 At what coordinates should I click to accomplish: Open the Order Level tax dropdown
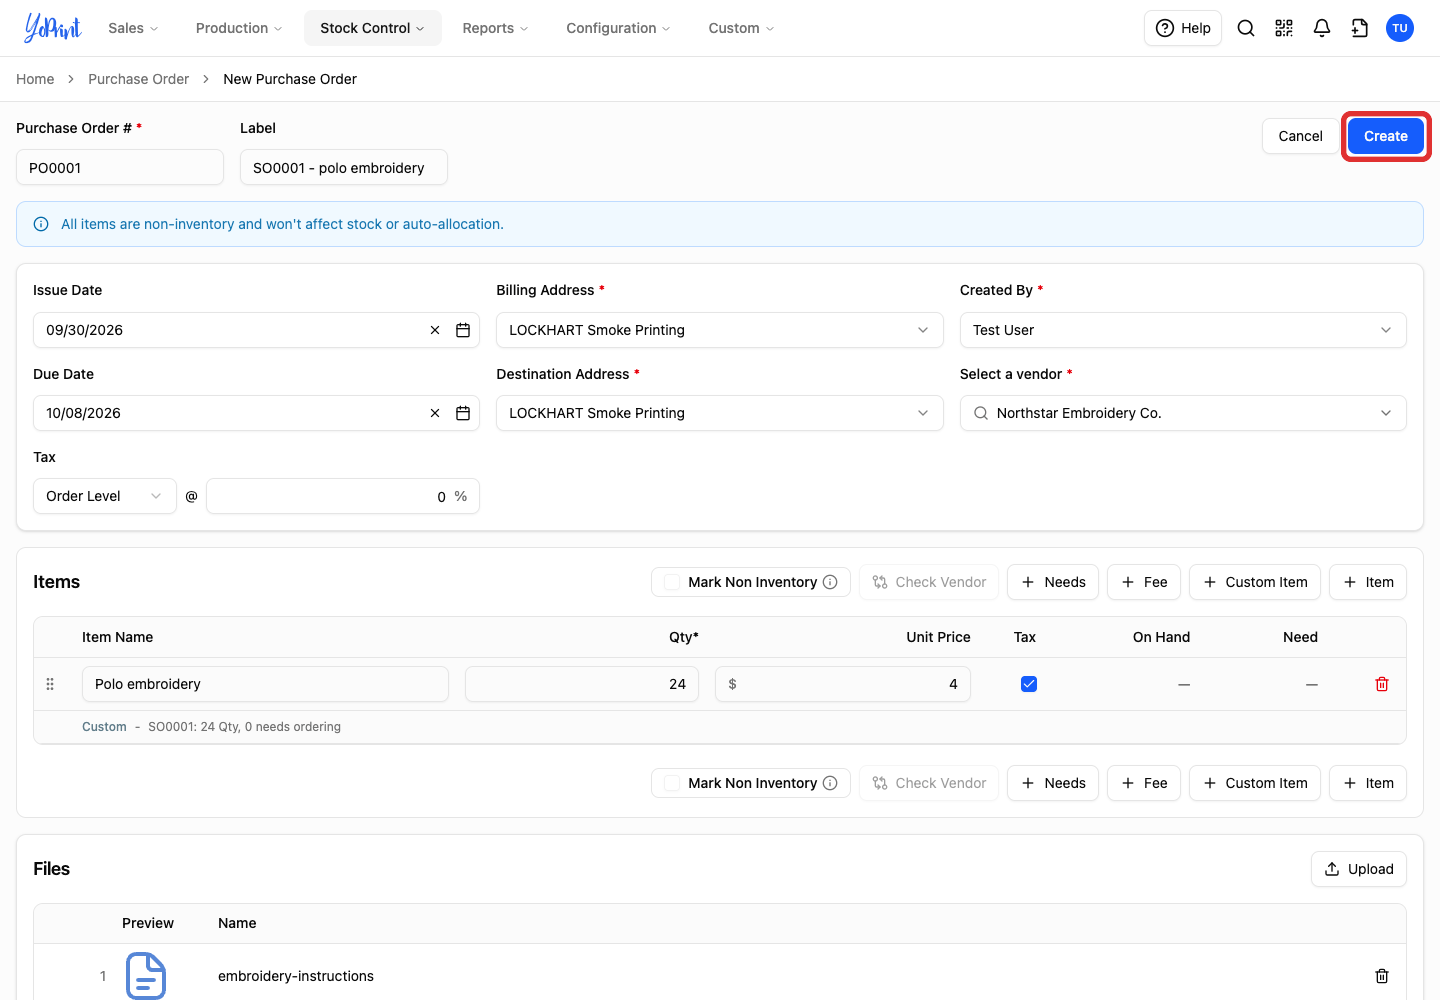pyautogui.click(x=105, y=496)
